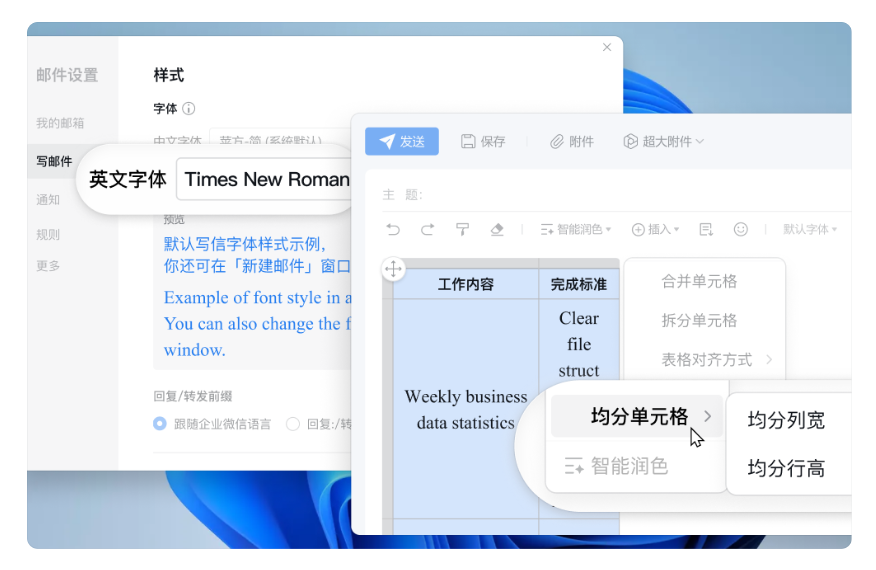The image size is (876, 570).
Task: Select 均分列宽 in the submenu
Action: [786, 421]
